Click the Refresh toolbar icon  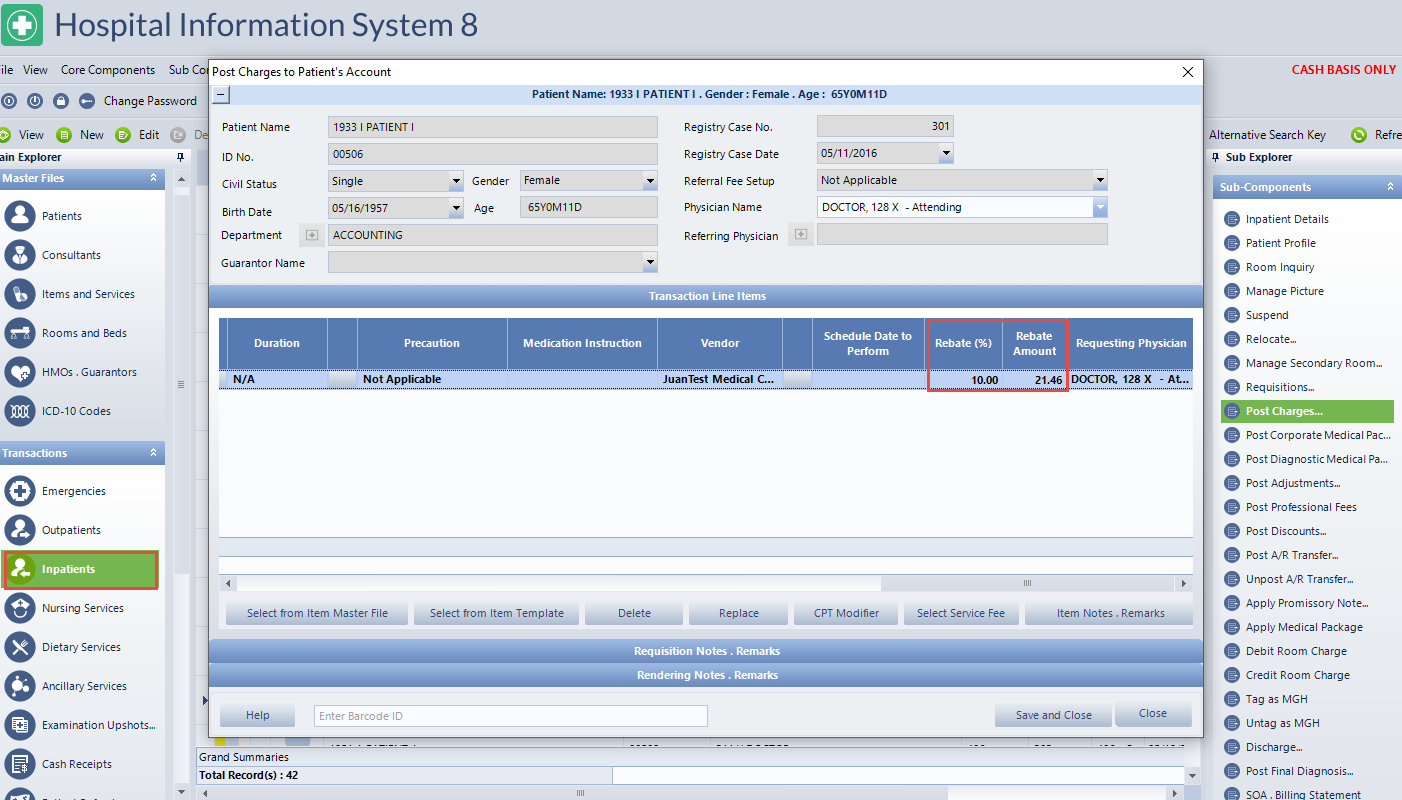[1359, 135]
